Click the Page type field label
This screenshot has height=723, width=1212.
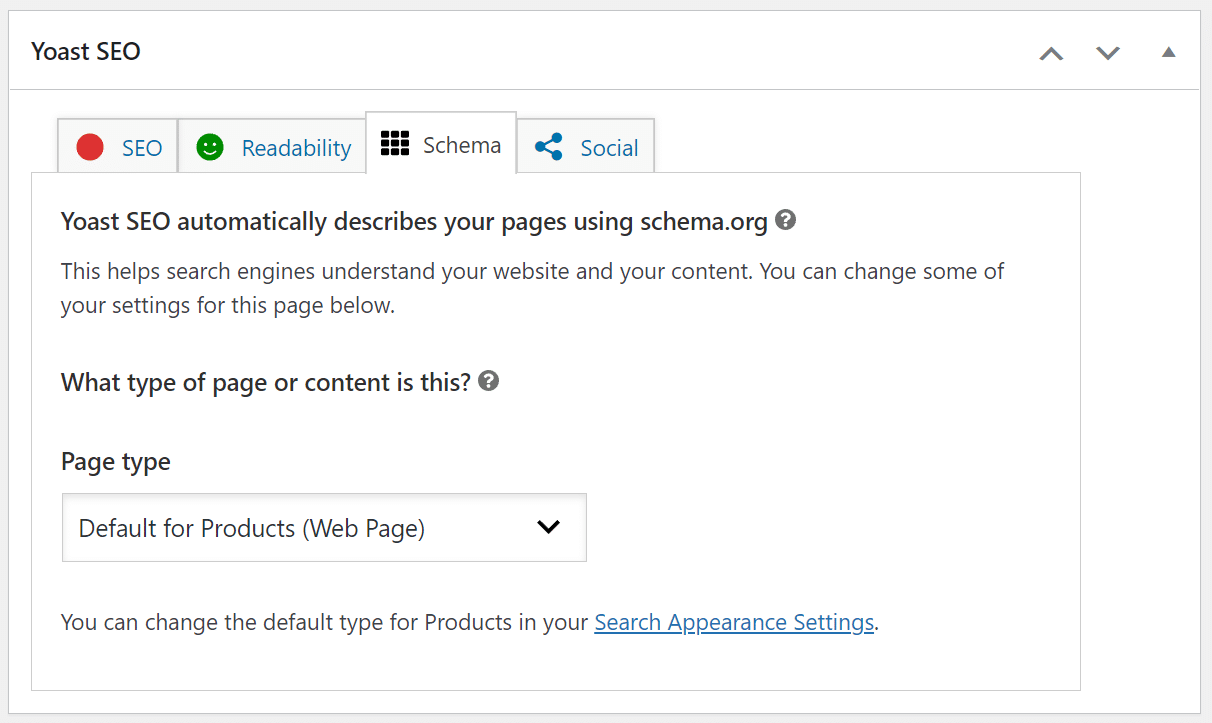[x=116, y=461]
